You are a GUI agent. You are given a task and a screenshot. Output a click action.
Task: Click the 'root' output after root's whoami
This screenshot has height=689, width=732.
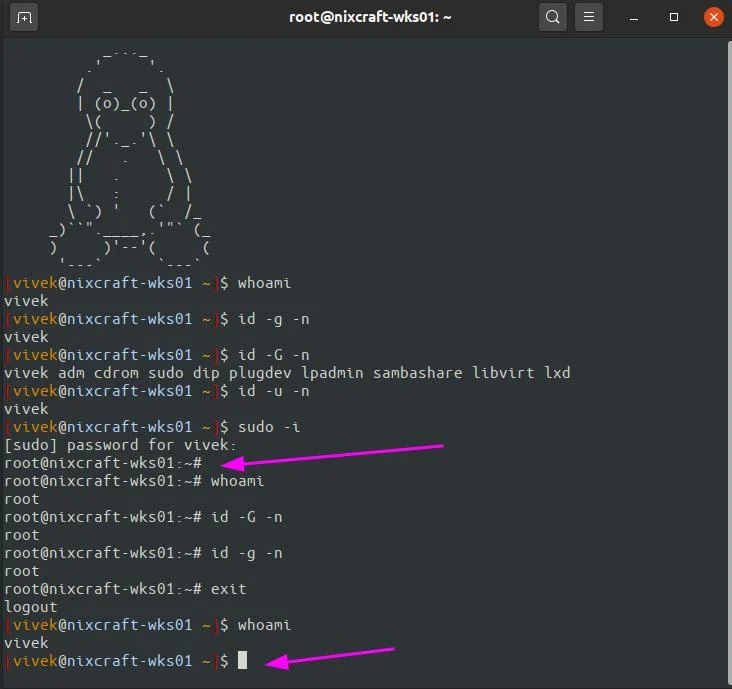pos(22,499)
